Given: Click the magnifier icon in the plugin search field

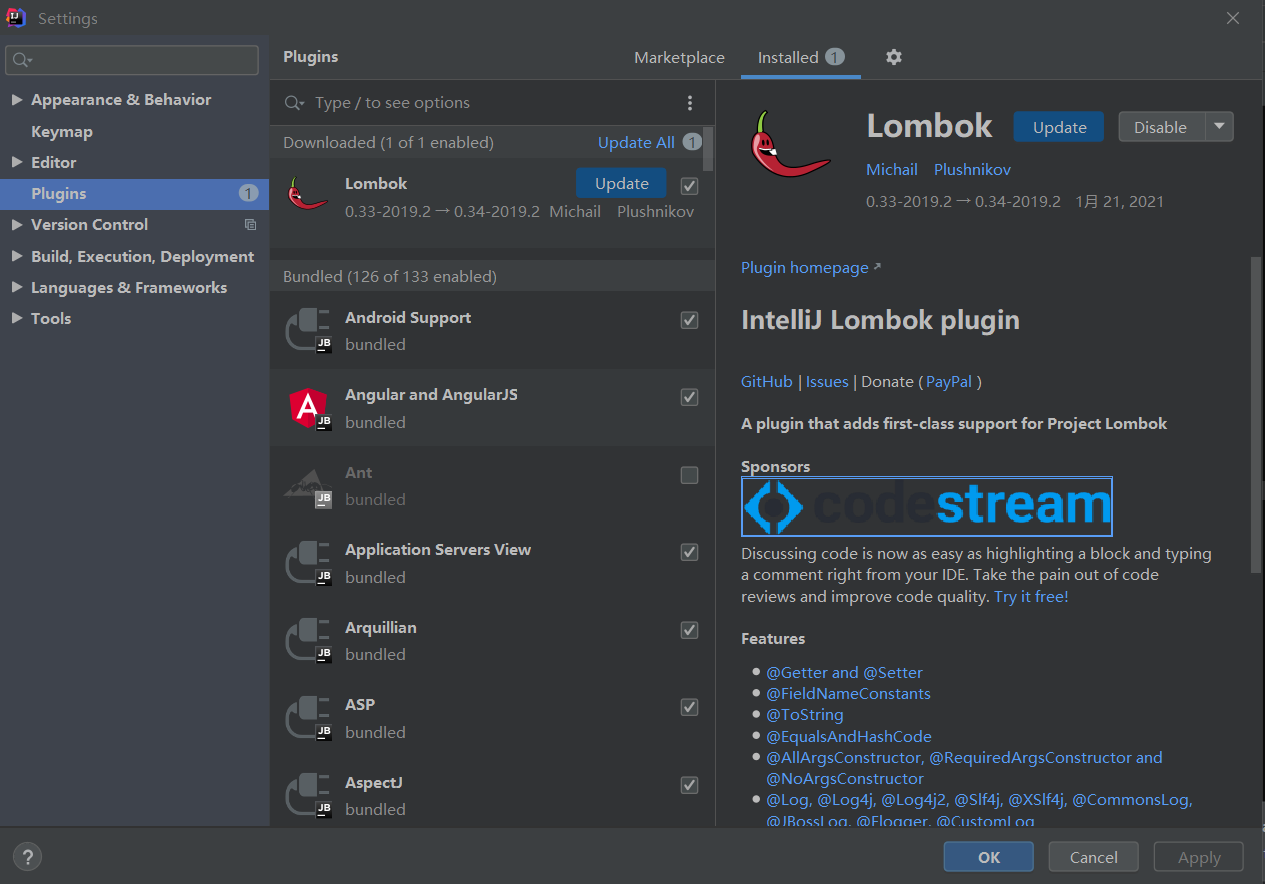Looking at the screenshot, I should [x=294, y=103].
